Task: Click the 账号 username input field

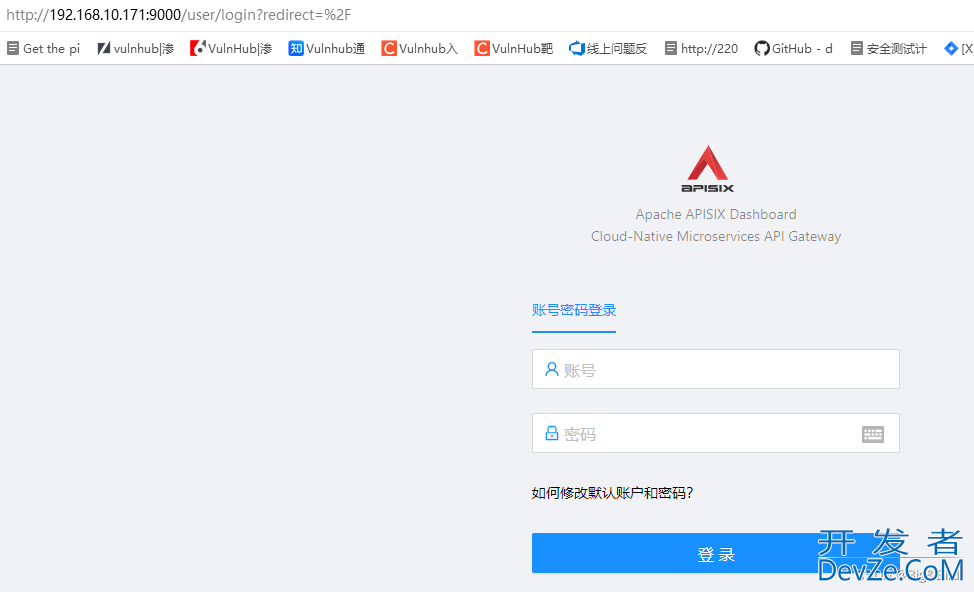Action: pyautogui.click(x=716, y=369)
